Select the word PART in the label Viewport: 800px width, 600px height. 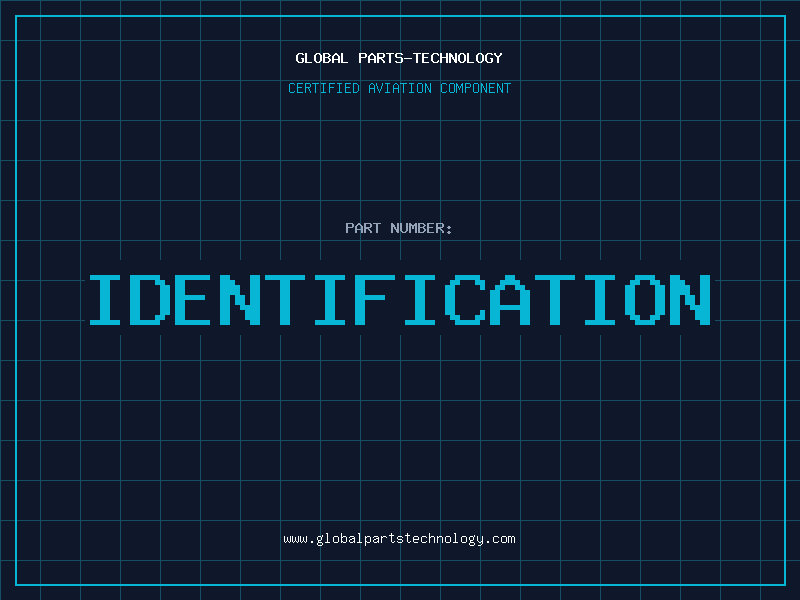[363, 229]
